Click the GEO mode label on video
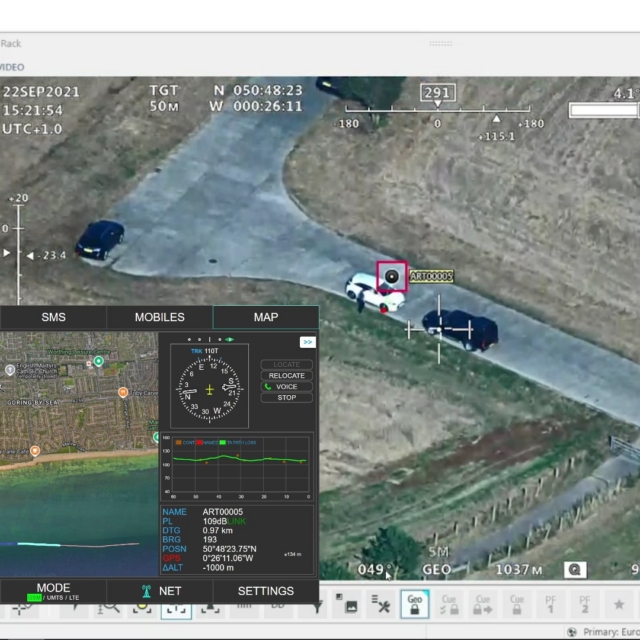 437,569
